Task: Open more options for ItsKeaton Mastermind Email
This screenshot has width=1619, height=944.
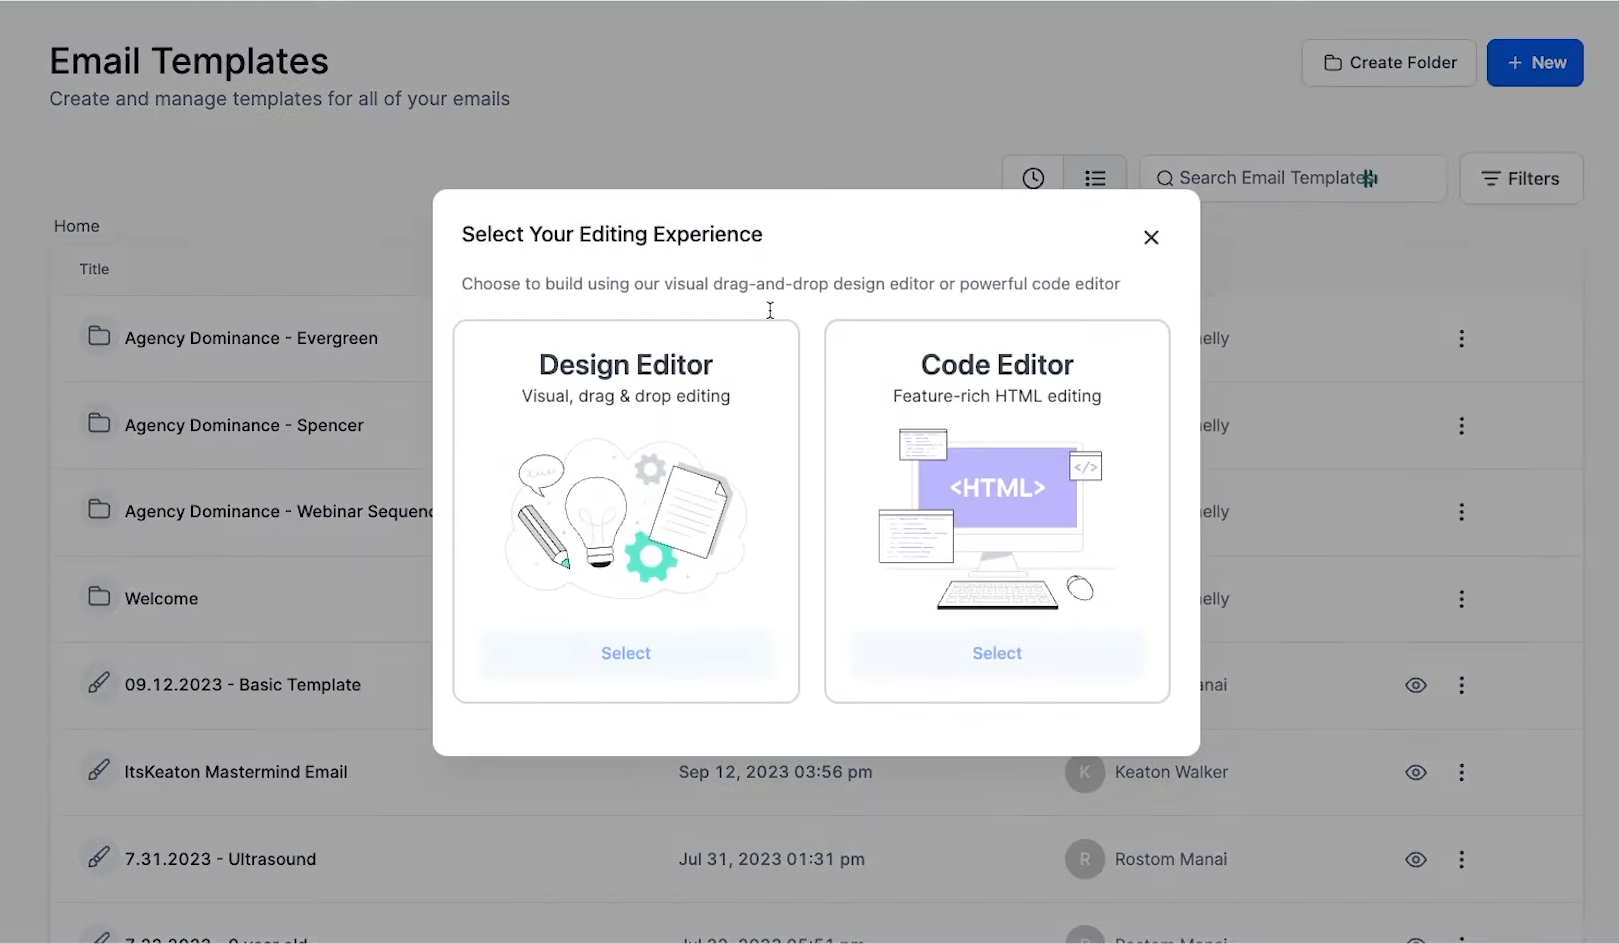Action: point(1461,772)
